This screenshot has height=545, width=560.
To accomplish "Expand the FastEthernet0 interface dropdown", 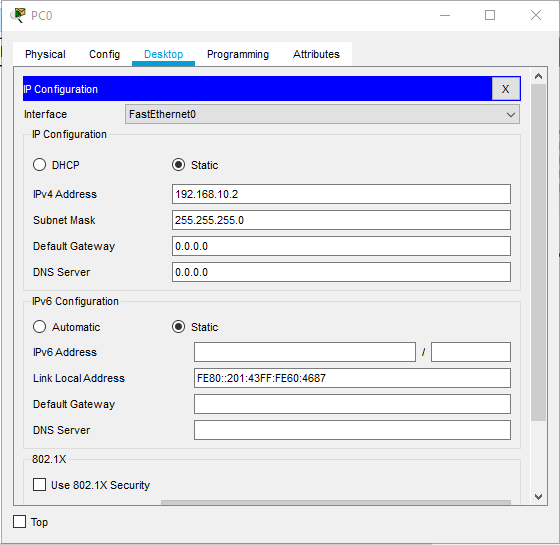I will (322, 114).
